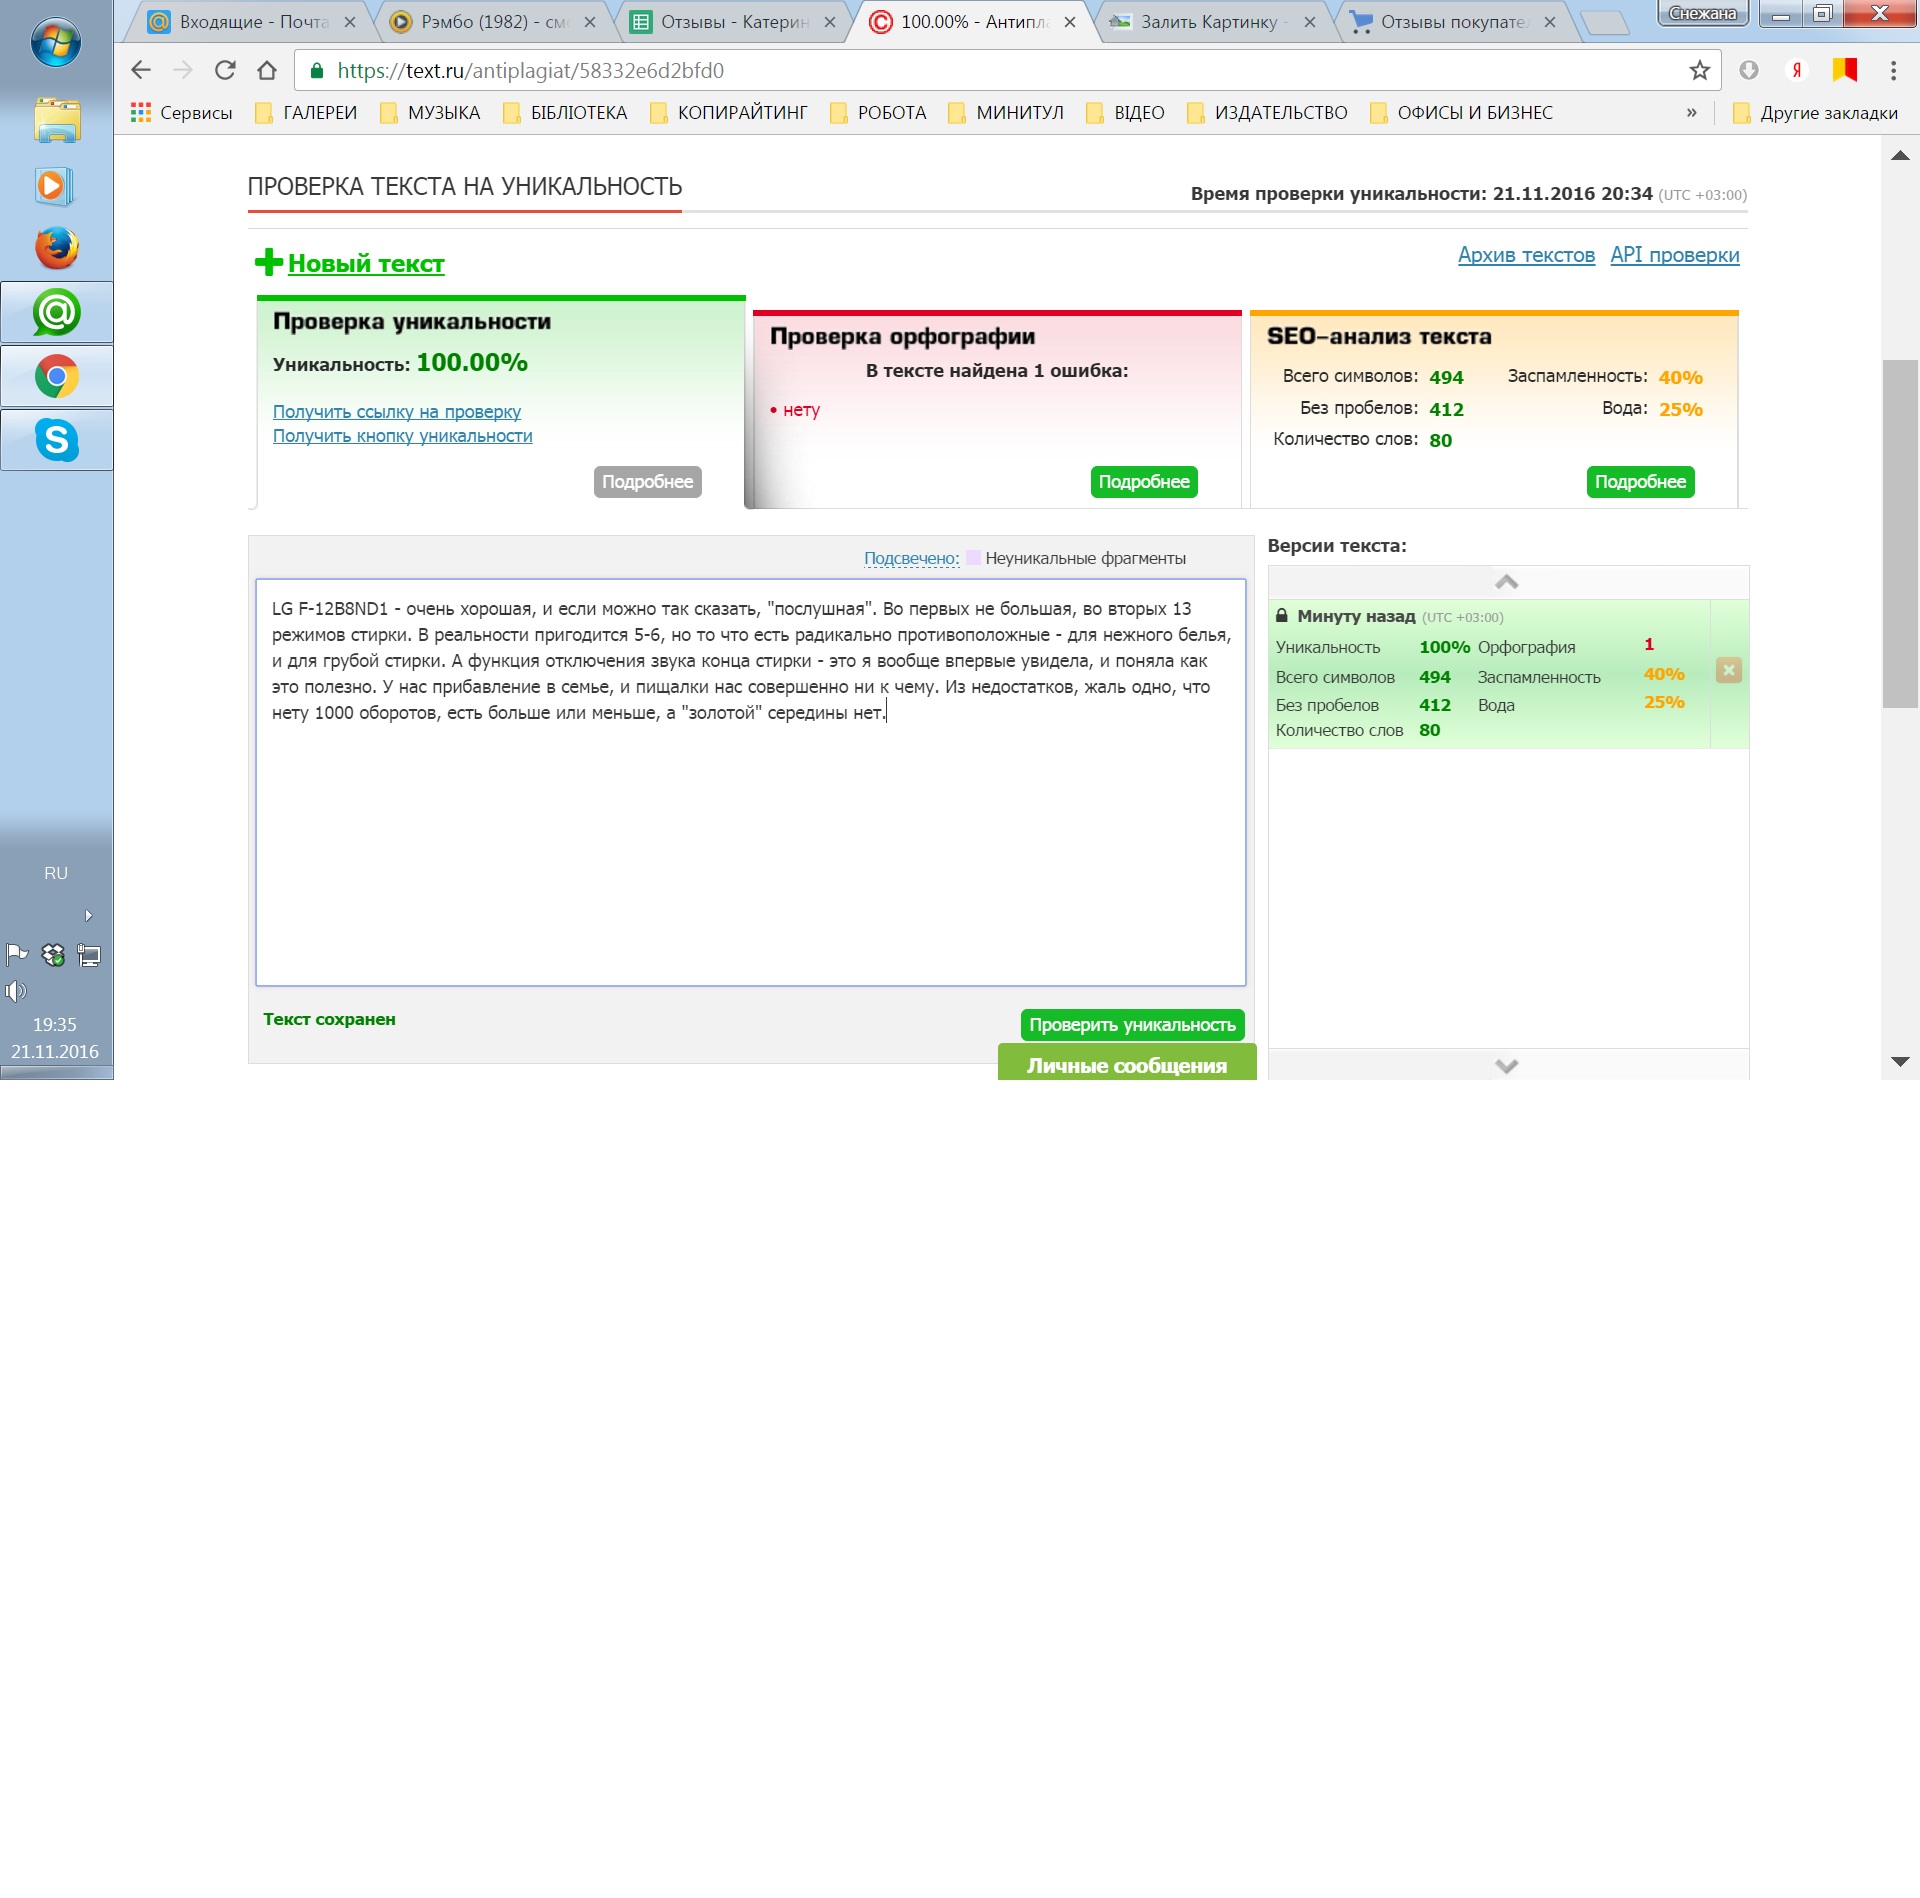
Task: Expand hidden bookmarks with double-arrow
Action: [1691, 113]
